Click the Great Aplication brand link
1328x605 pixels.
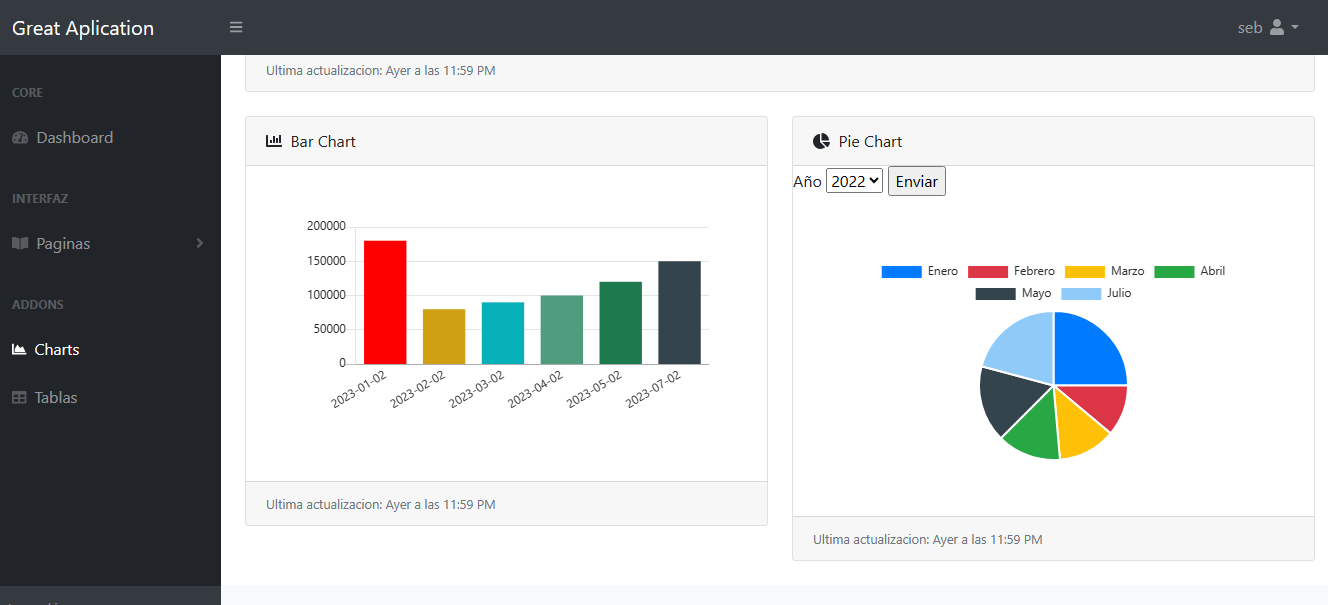pyautogui.click(x=83, y=28)
